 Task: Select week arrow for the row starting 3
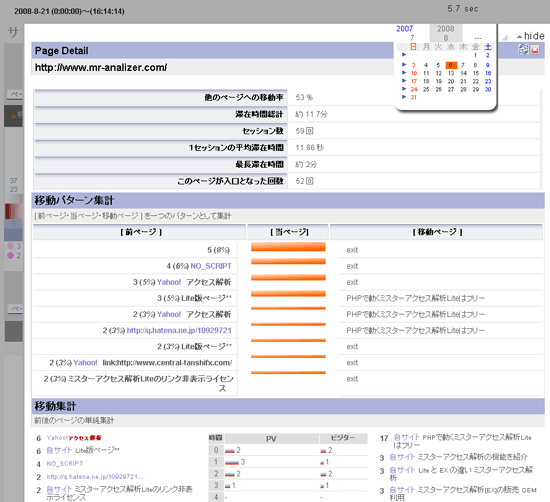[x=404, y=65]
